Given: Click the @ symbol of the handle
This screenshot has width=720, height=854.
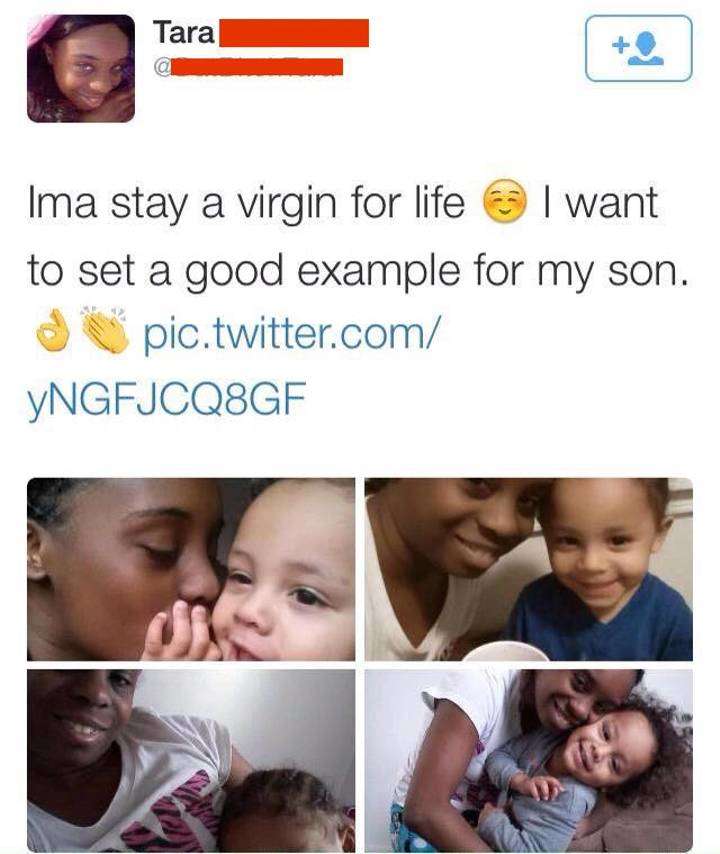Looking at the screenshot, I should click(x=162, y=67).
